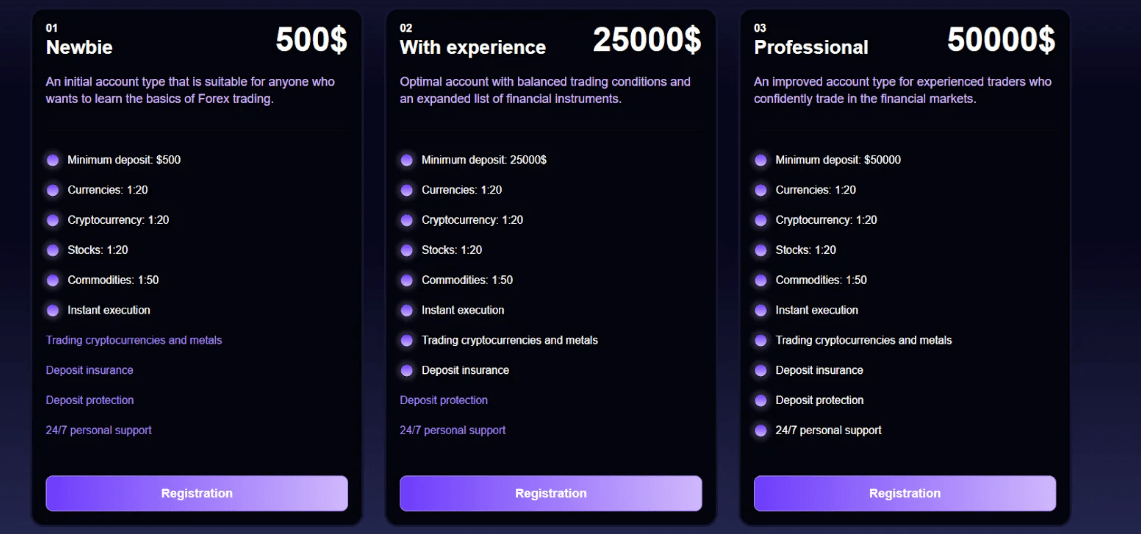Click disabled 24/7 personal support on With experience
Image resolution: width=1141 pixels, height=534 pixels.
453,430
